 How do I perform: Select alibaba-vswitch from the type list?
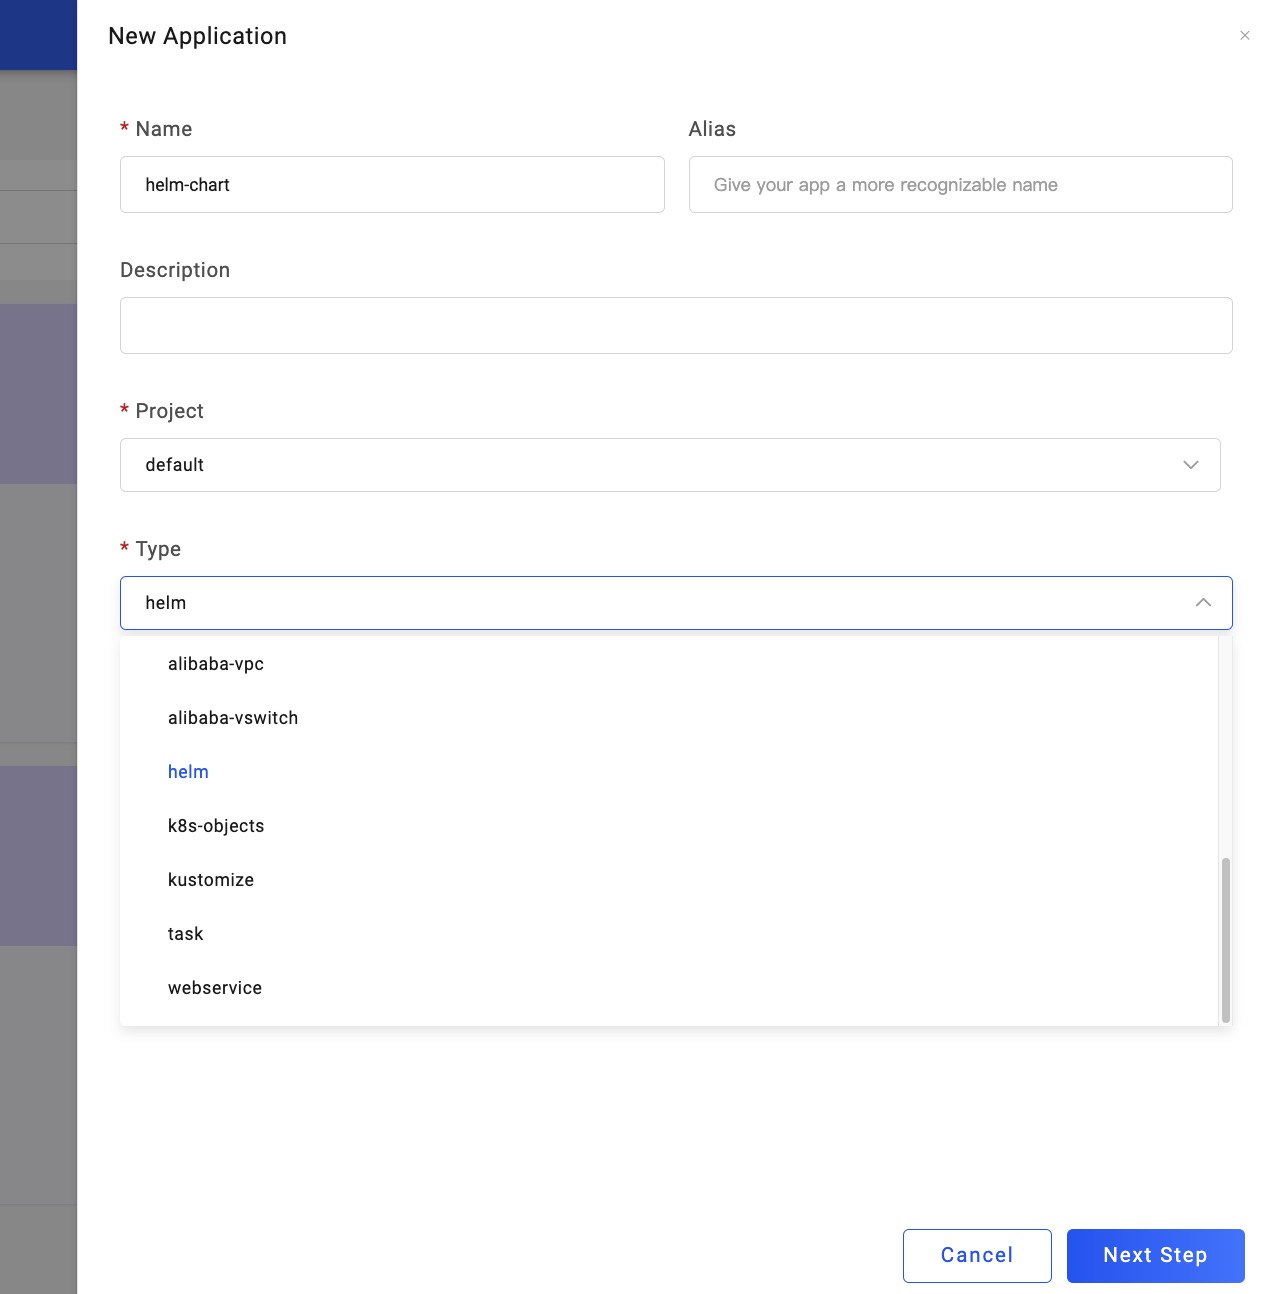[233, 718]
